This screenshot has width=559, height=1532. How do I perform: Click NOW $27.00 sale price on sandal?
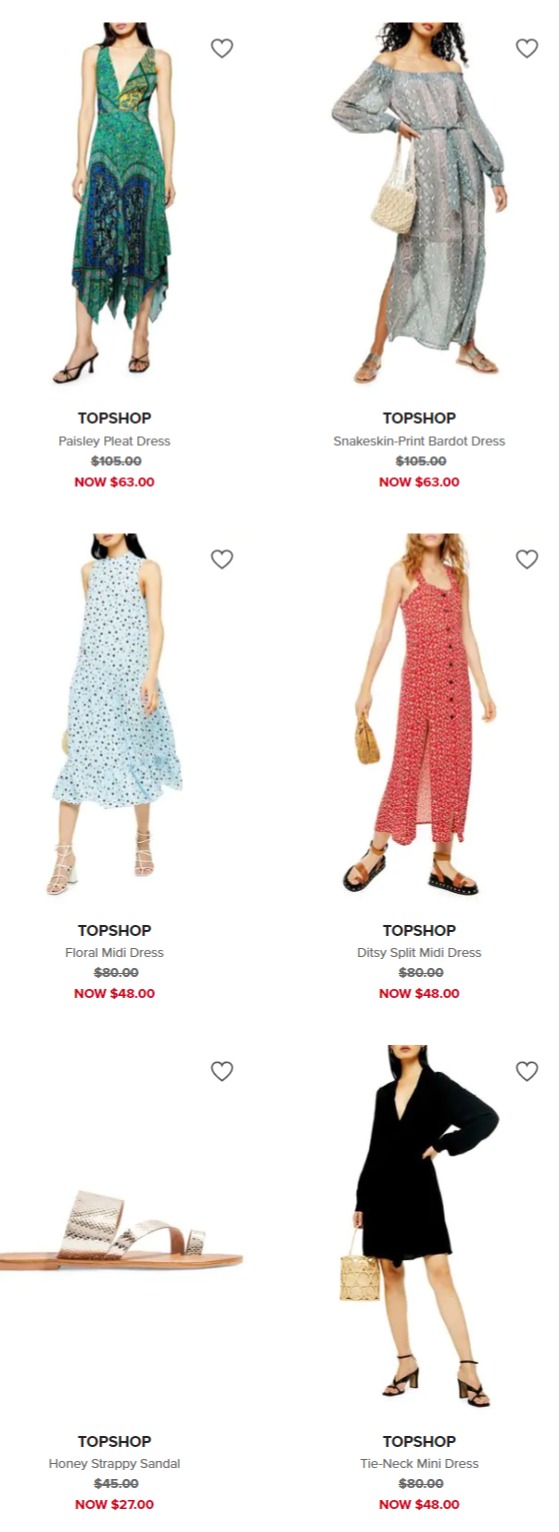114,1505
